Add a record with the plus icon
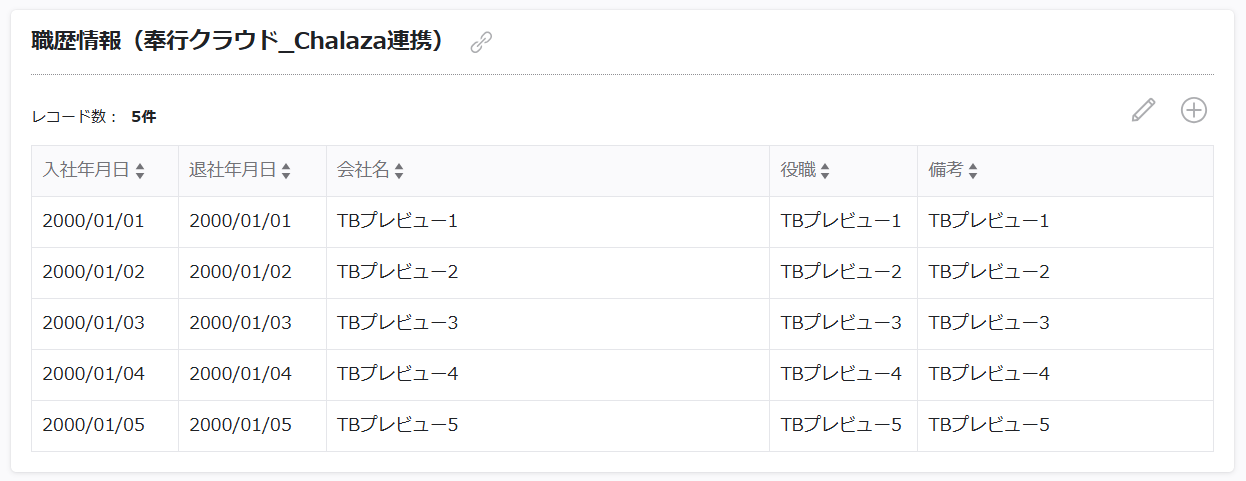The height and width of the screenshot is (481, 1246). click(x=1194, y=110)
